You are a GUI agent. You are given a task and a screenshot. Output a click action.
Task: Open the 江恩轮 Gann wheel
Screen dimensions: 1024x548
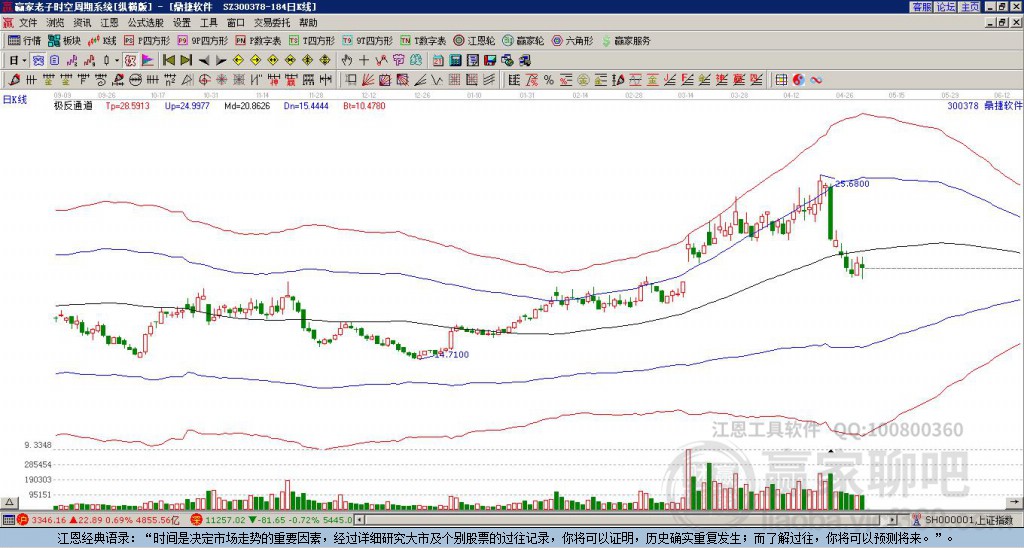[474, 40]
